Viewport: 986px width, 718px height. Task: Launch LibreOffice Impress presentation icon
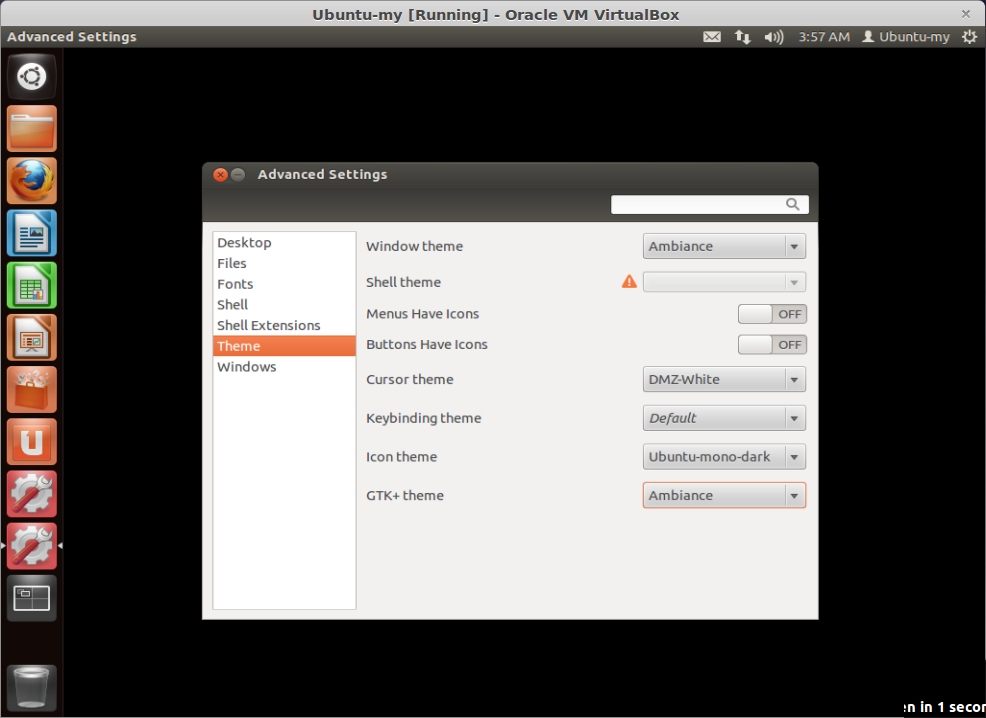click(31, 338)
